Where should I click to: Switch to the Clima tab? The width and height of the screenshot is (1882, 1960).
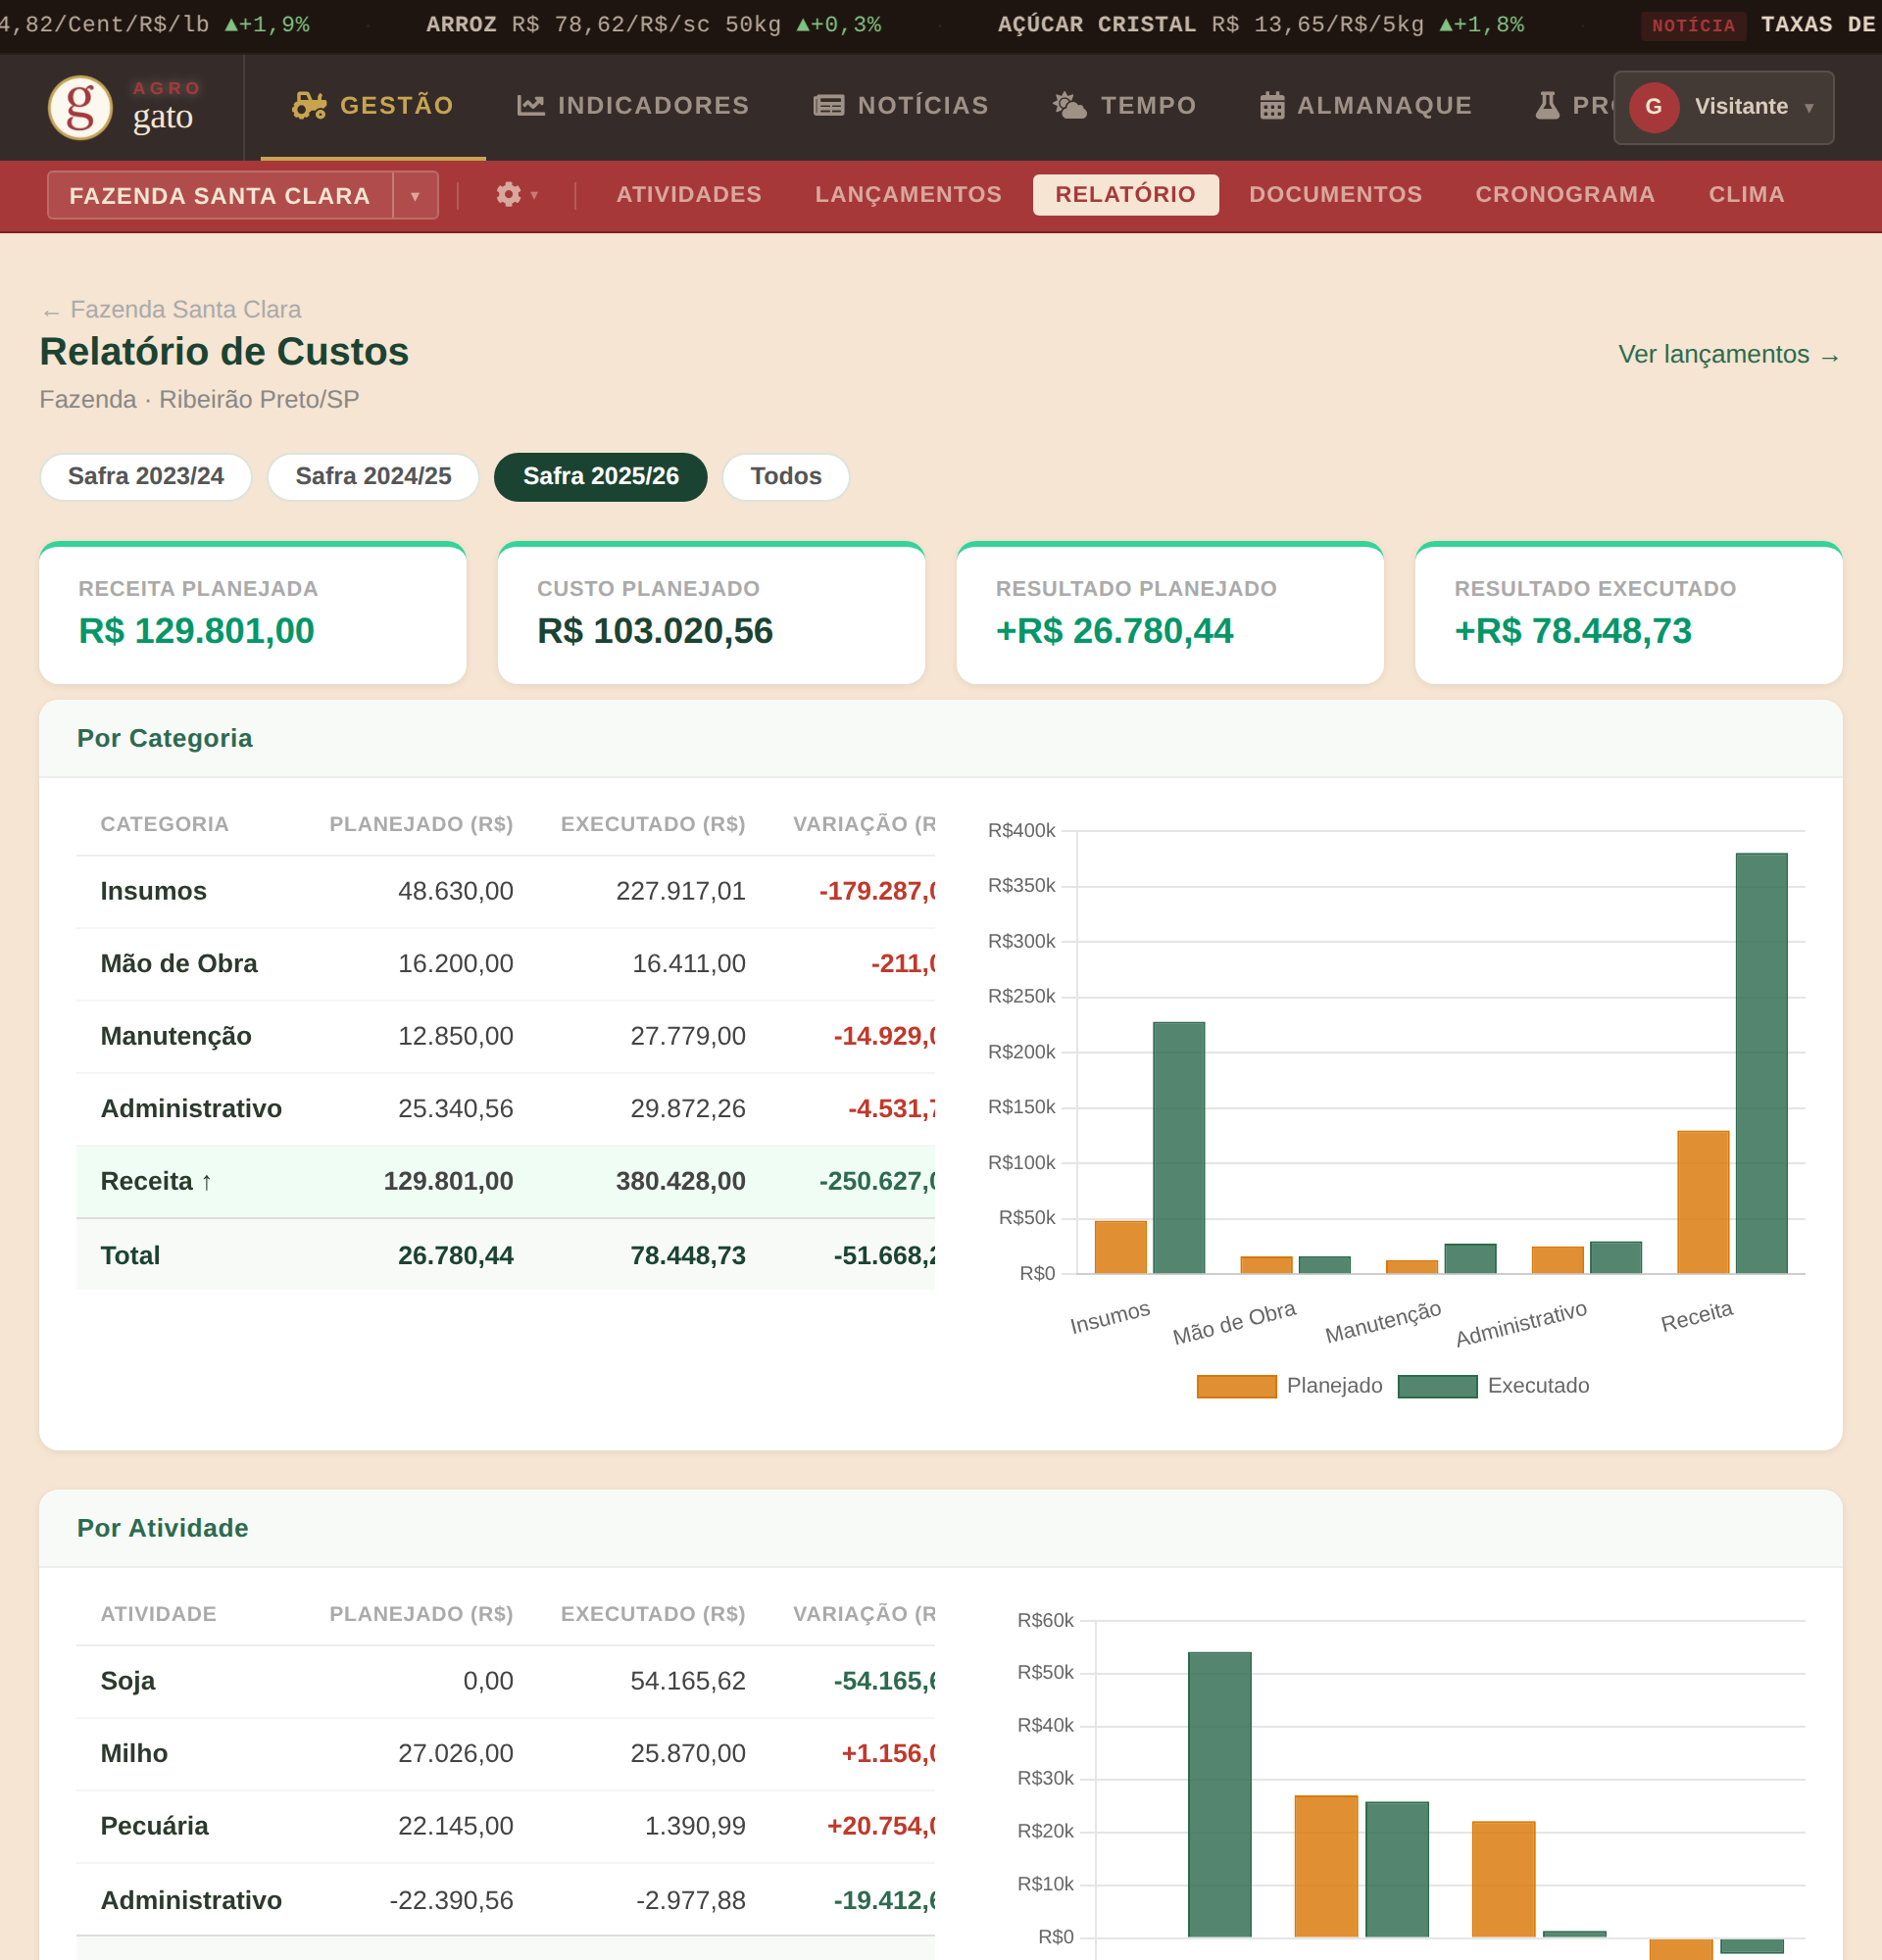coord(1746,194)
